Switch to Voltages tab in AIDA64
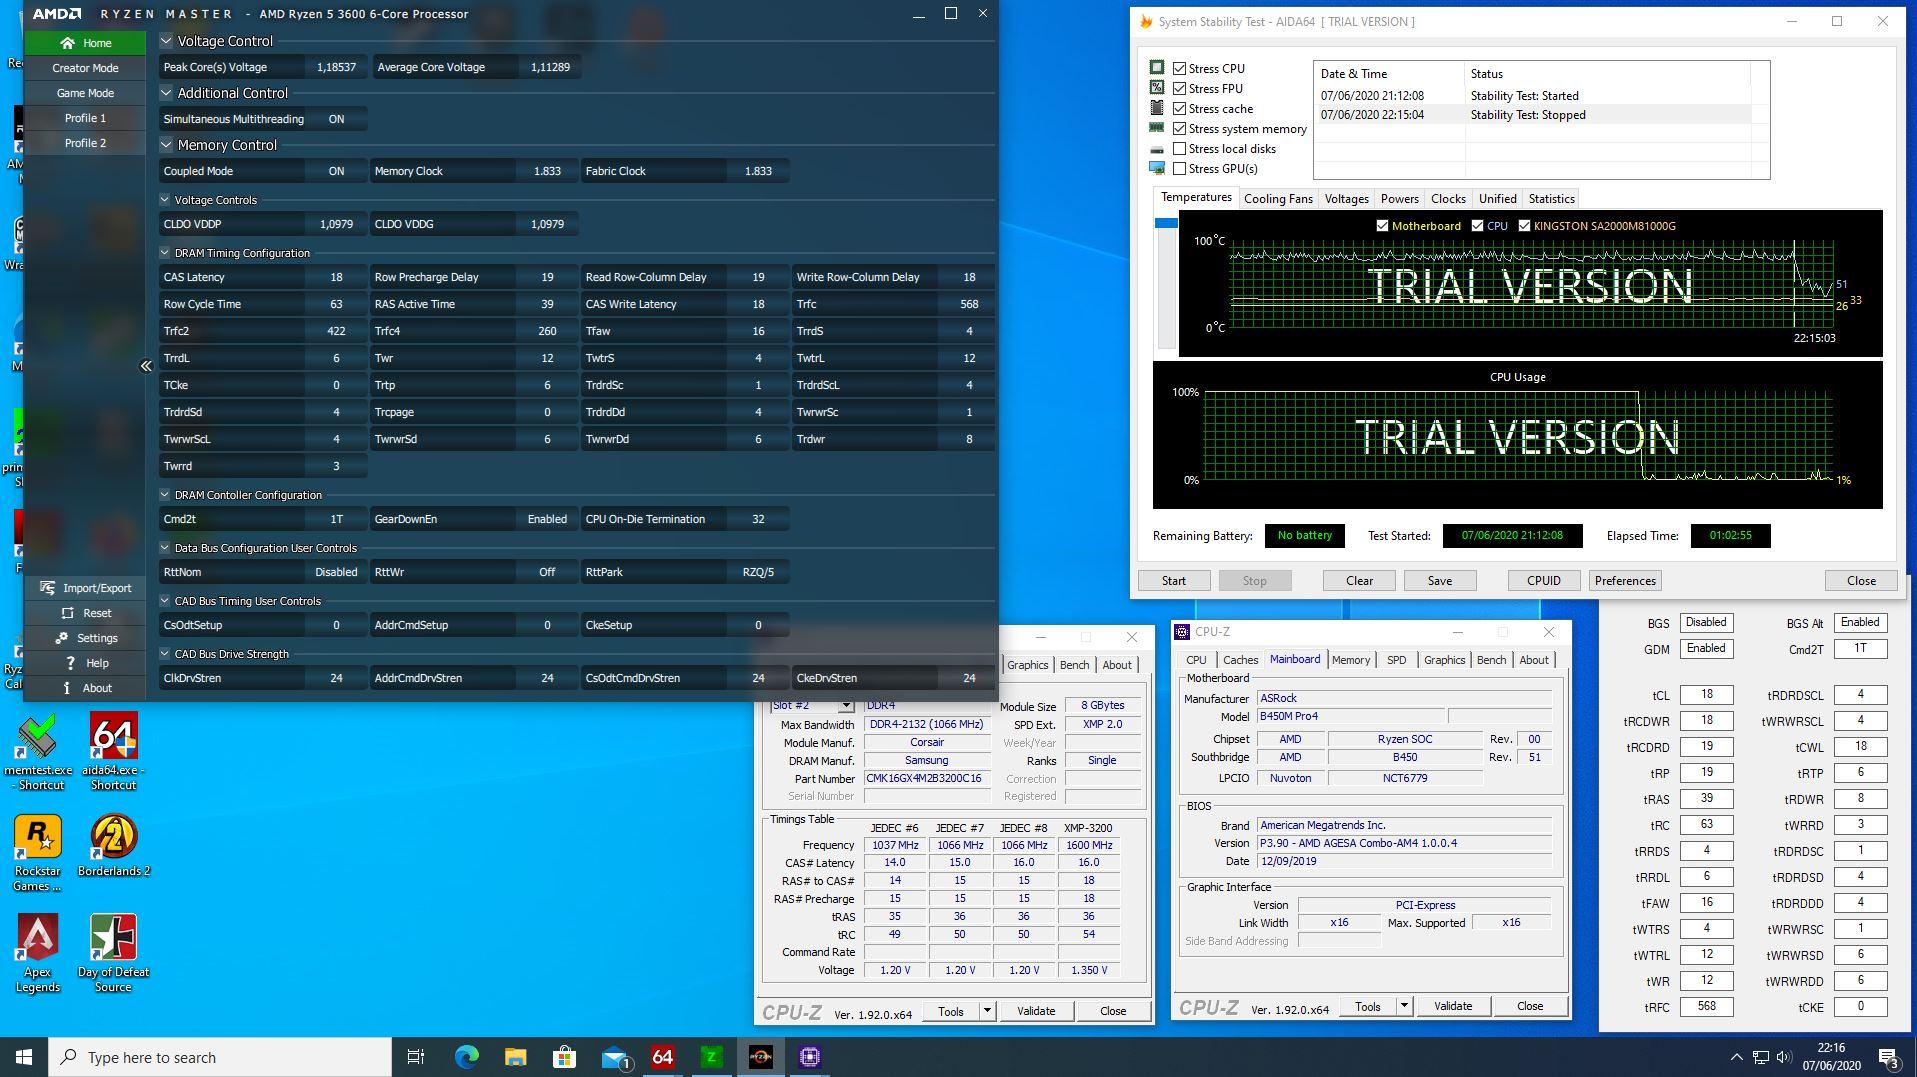Screen dimensions: 1917x1077 [x=1346, y=199]
